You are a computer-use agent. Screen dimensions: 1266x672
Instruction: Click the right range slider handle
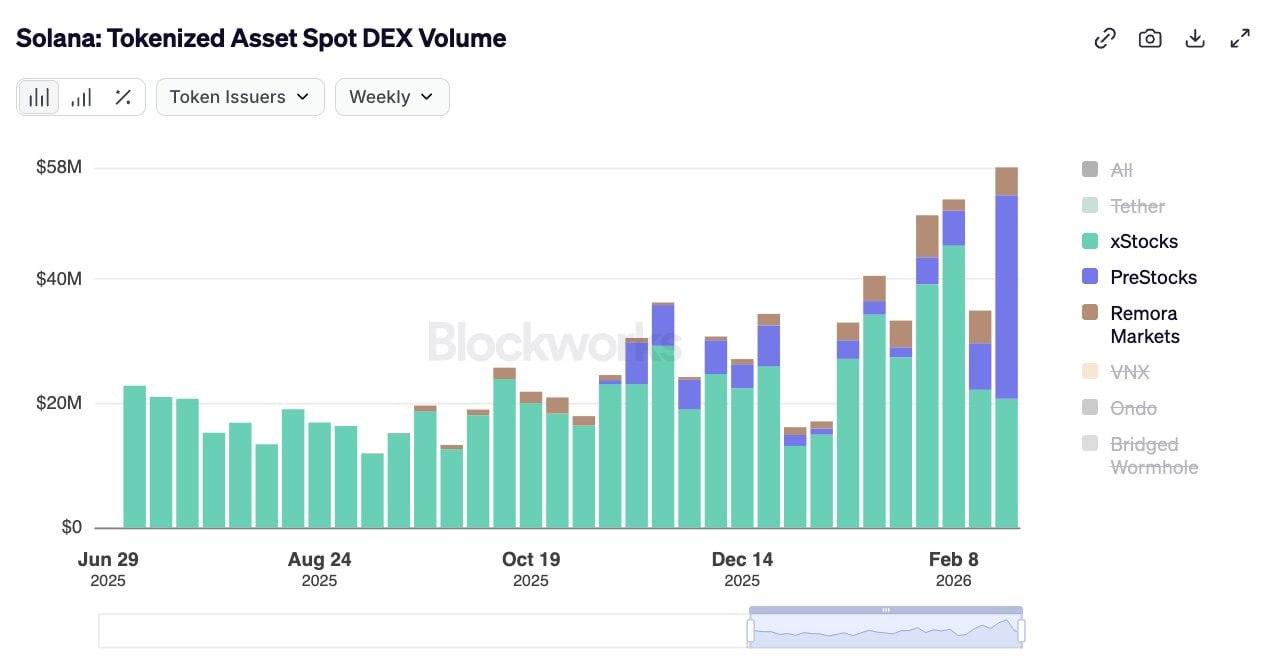[x=1021, y=631]
